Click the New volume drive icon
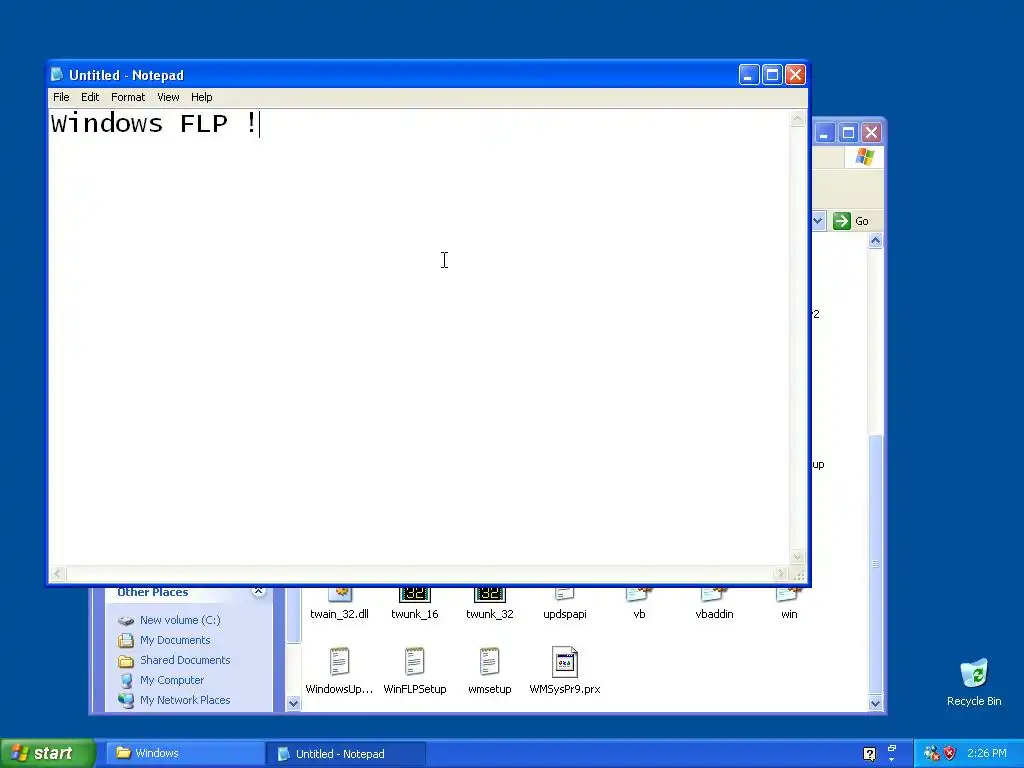The image size is (1024, 768). click(x=126, y=620)
